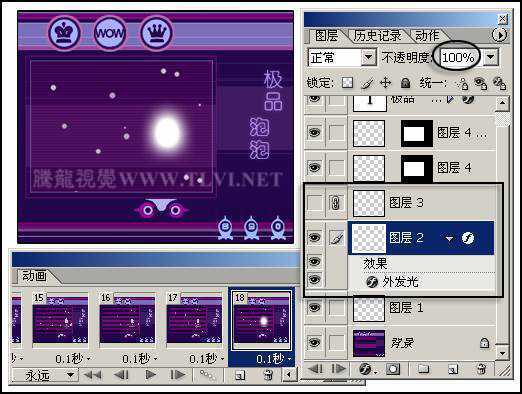Hide the 图层 4 layer via its eye
Screen dimensions: 522x394
click(x=314, y=167)
